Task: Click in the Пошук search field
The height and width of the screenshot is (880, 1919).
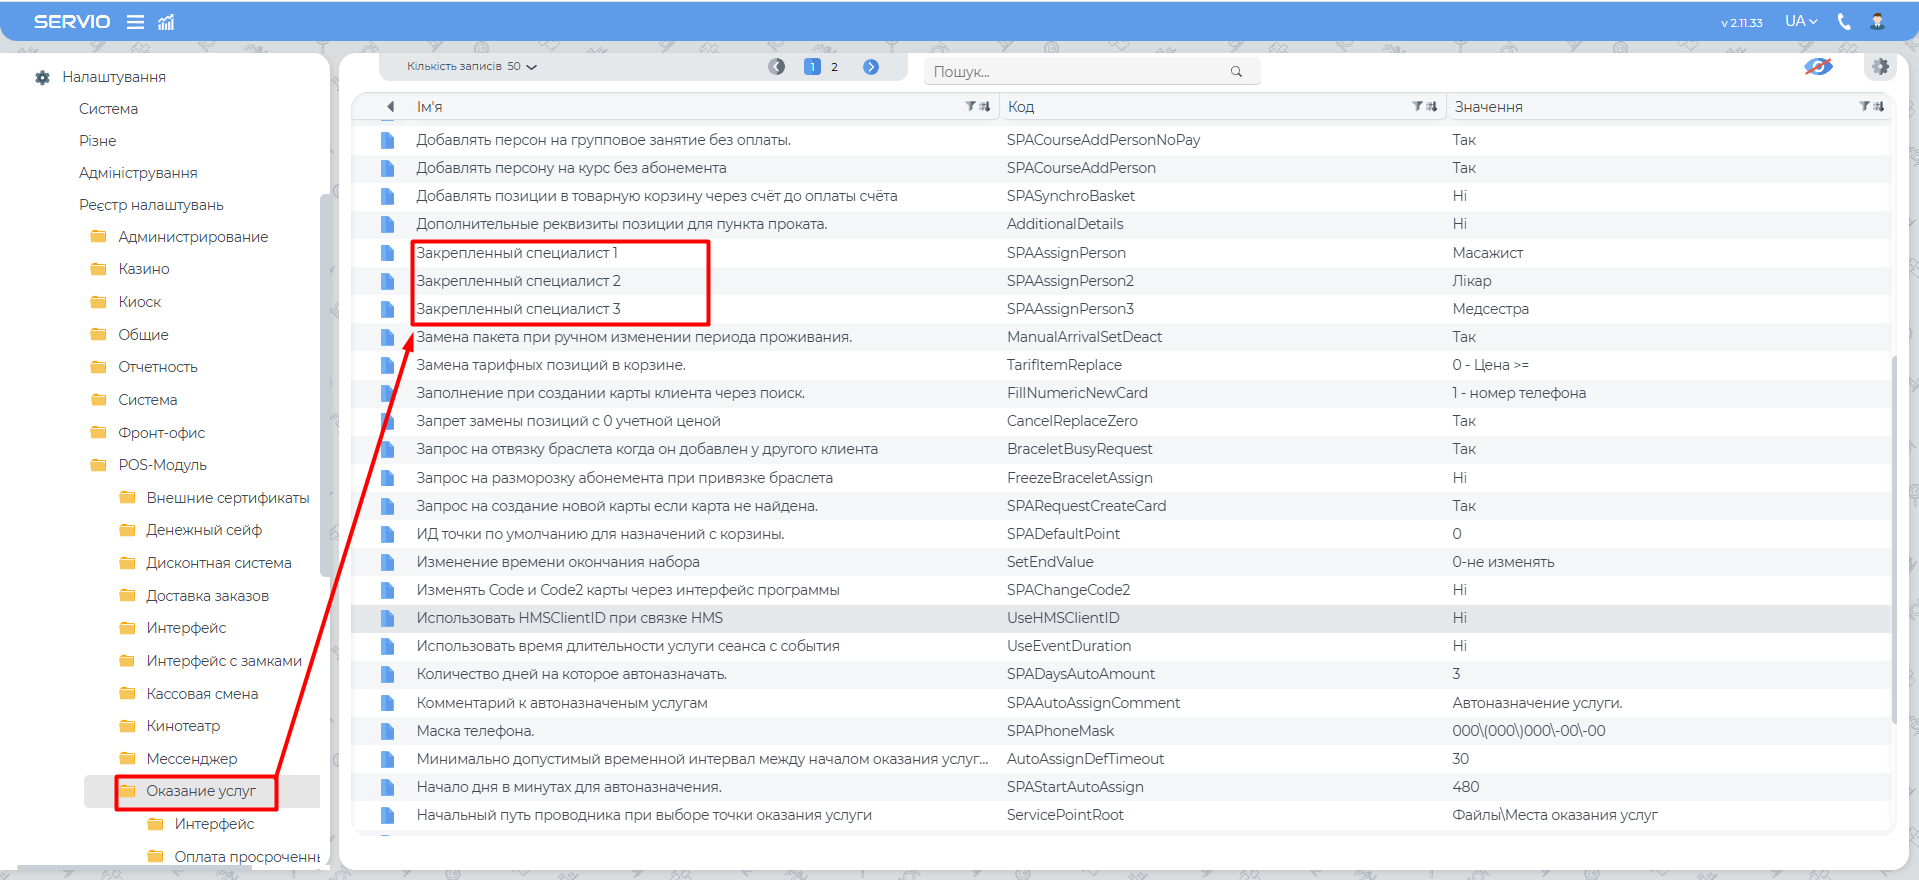Action: point(1075,72)
